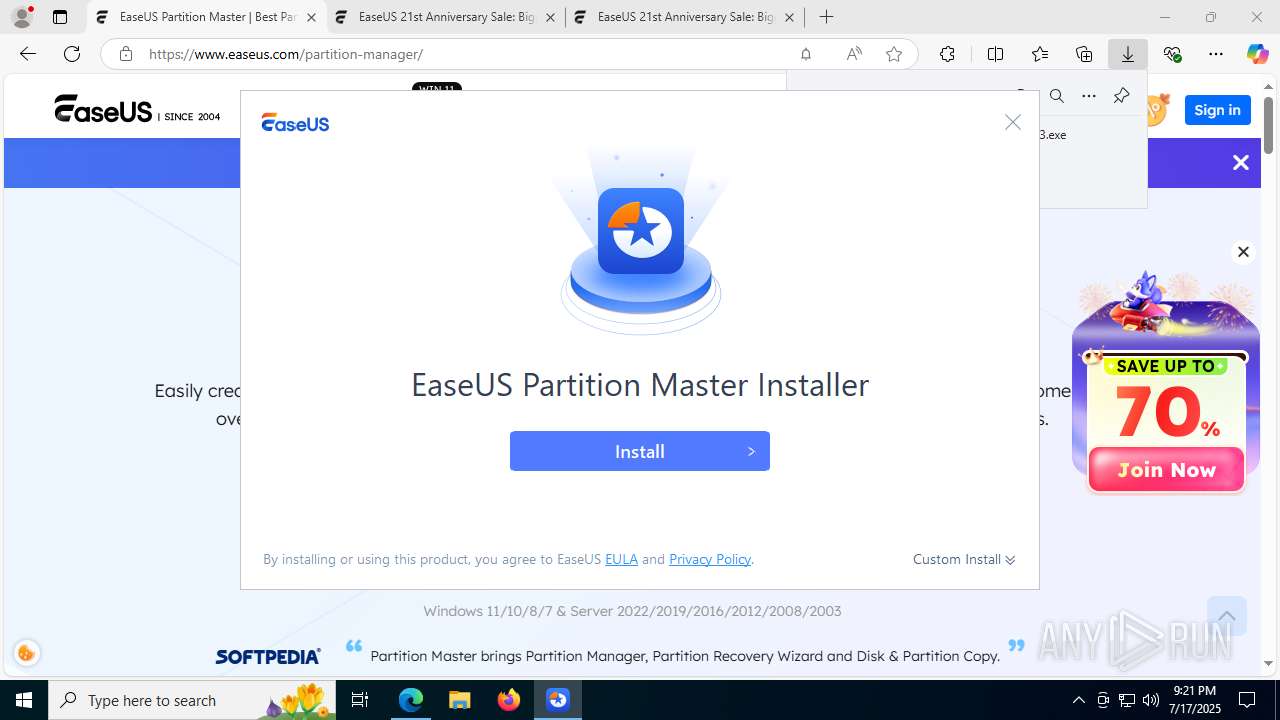Expand Custom Install options
The image size is (1280, 720).
pyautogui.click(x=964, y=559)
